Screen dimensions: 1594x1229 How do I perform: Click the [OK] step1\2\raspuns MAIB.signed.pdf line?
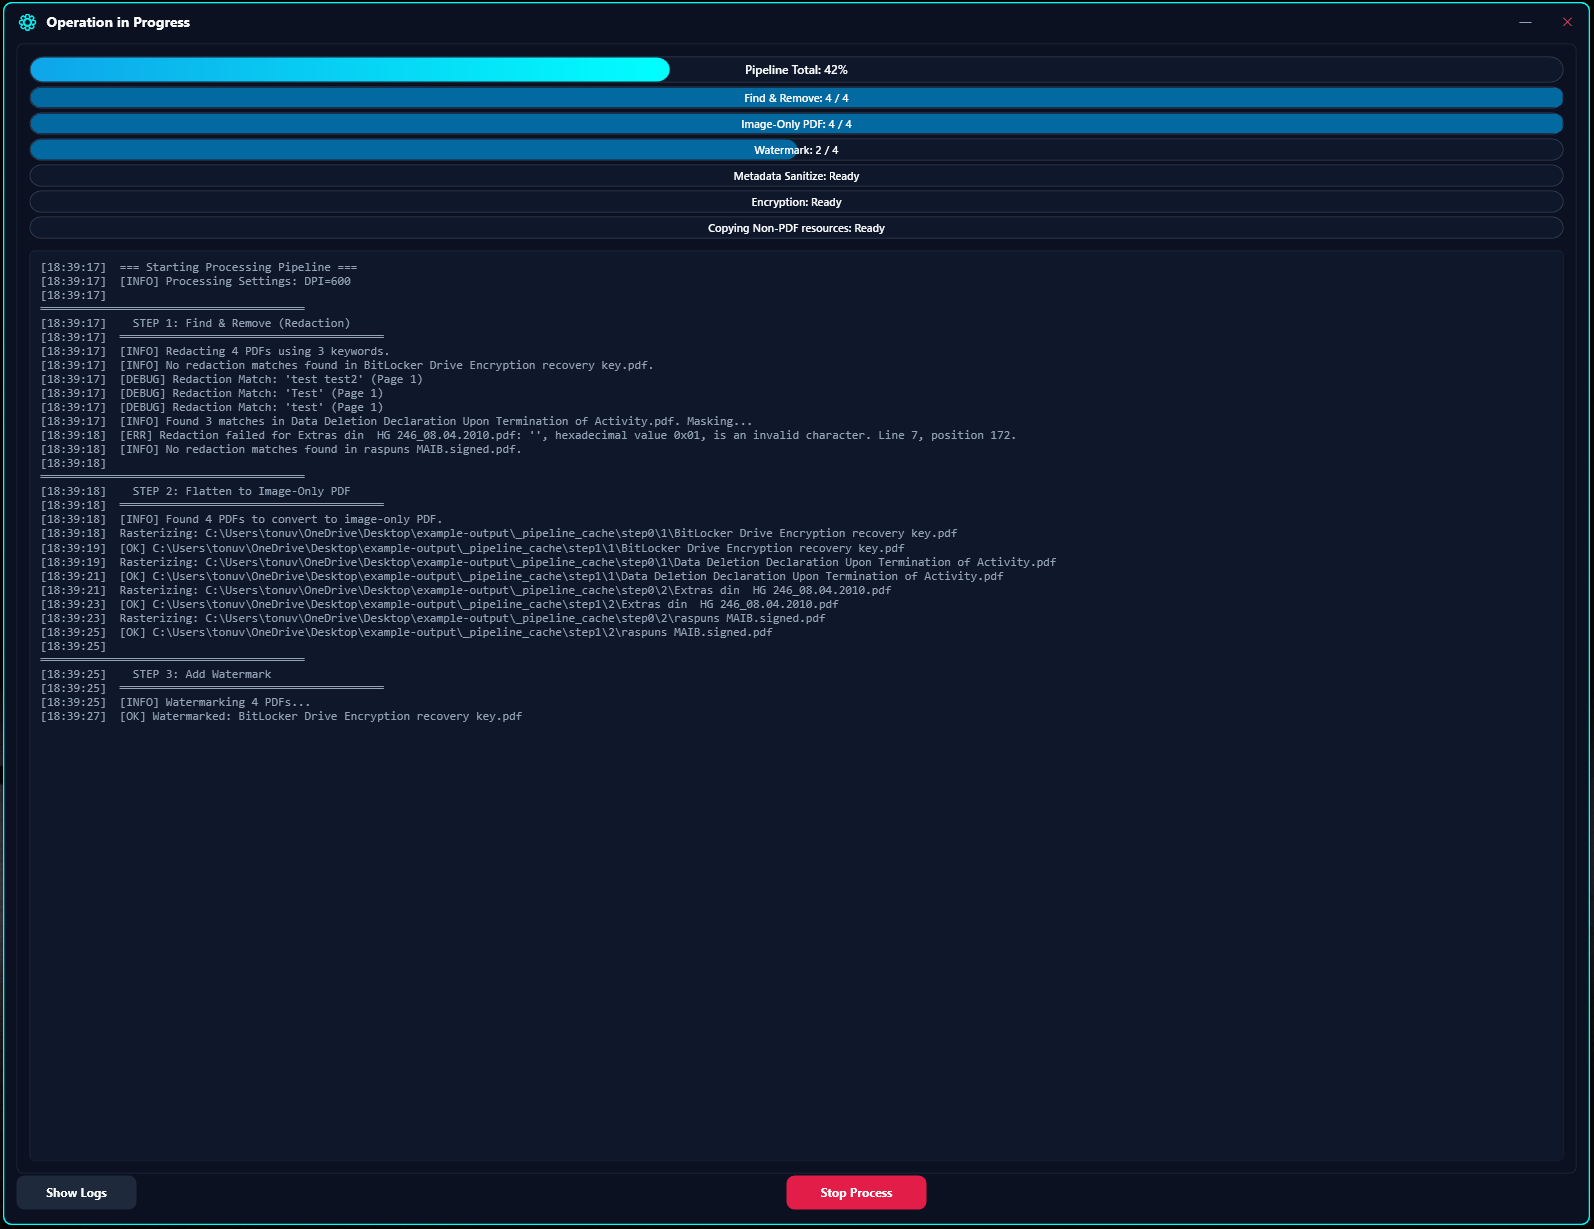pos(407,632)
